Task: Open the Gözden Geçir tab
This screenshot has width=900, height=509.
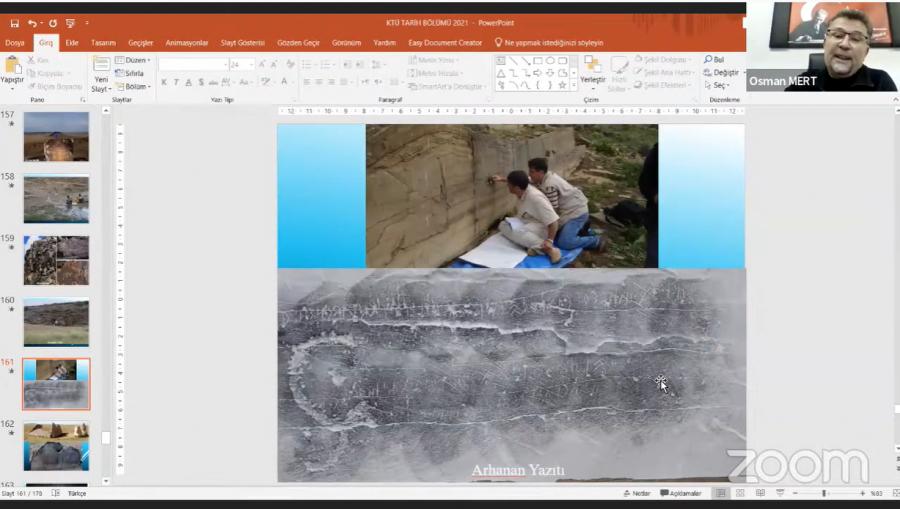Action: [298, 43]
